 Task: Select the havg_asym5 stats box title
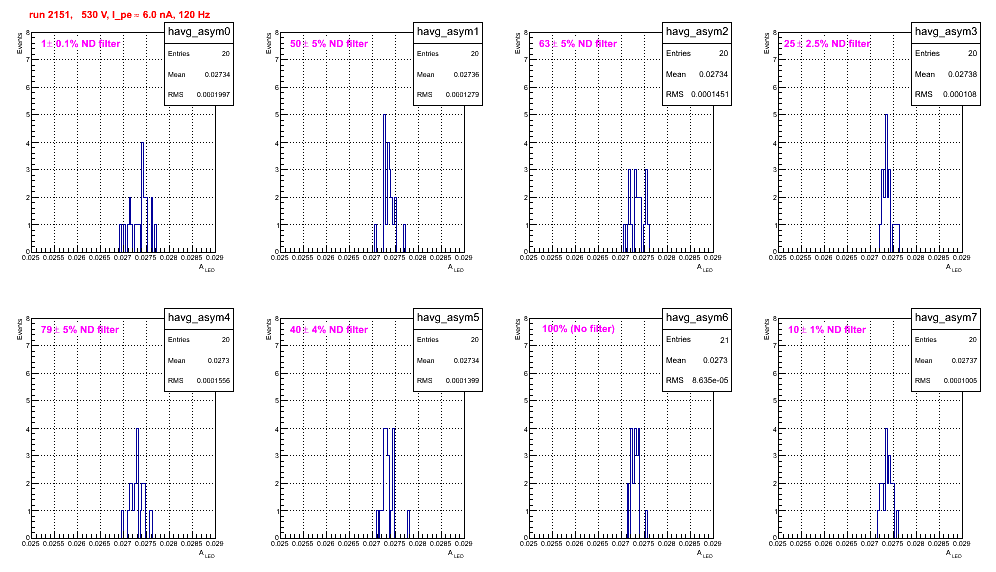point(448,318)
